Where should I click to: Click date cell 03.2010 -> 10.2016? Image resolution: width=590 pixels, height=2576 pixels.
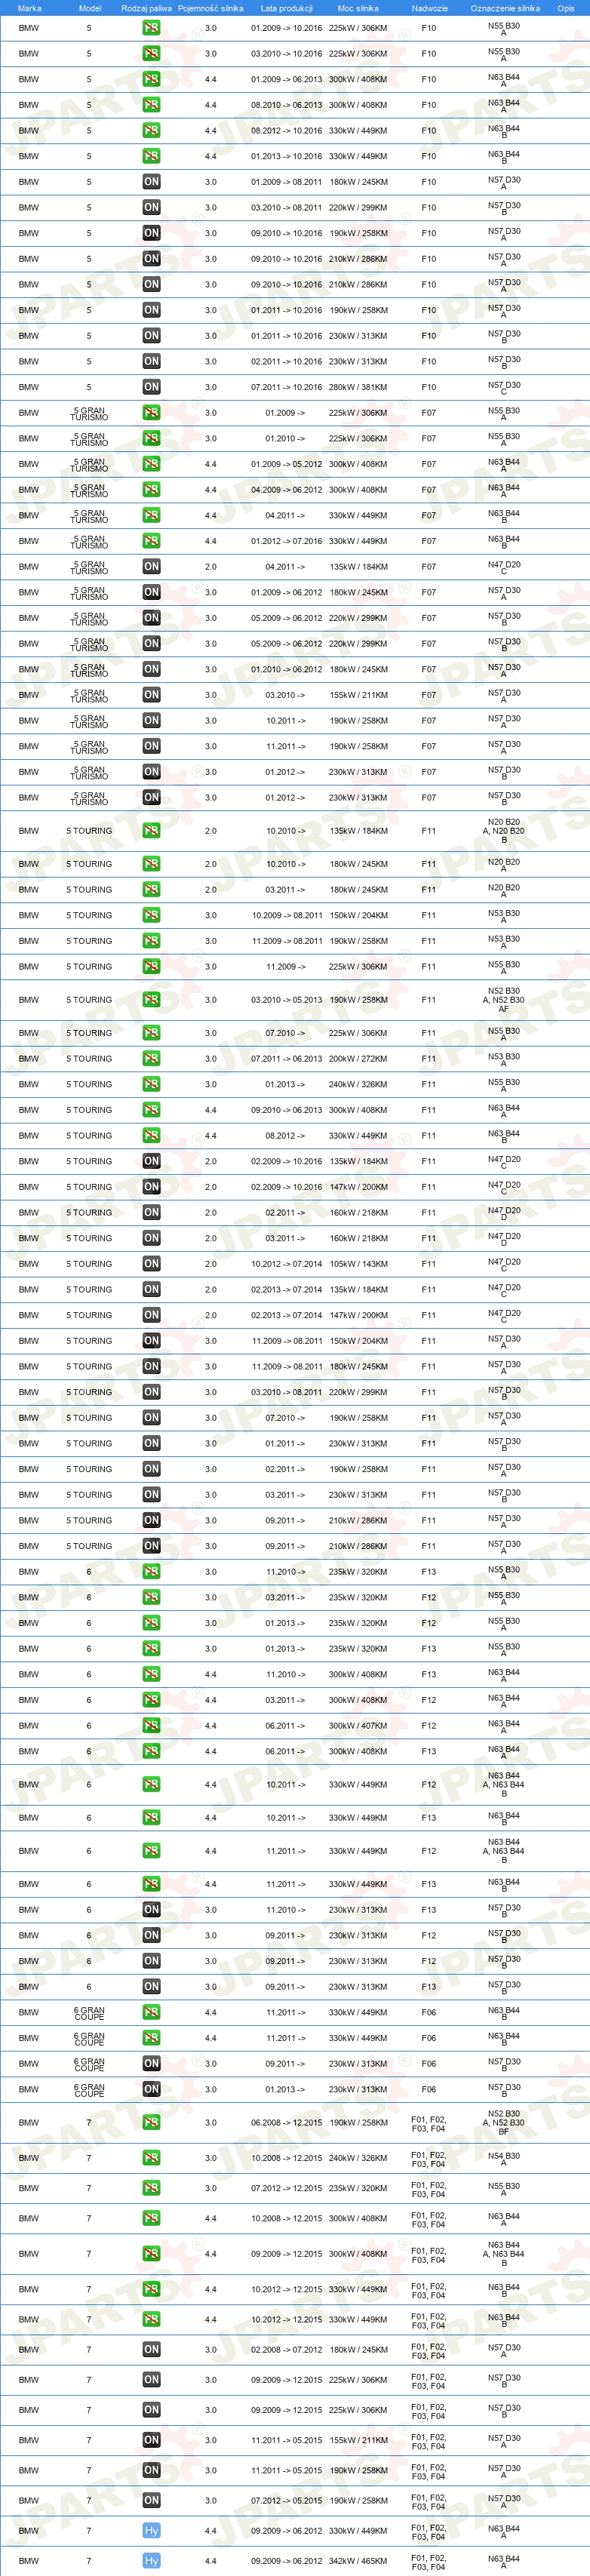pos(286,54)
